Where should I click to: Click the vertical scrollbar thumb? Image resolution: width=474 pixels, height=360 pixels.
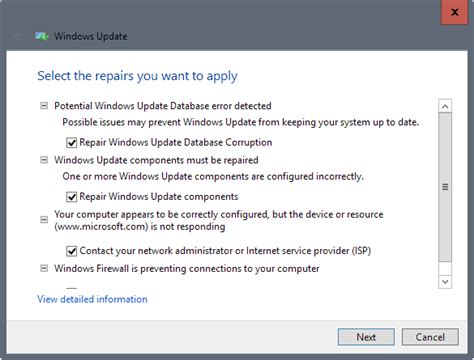point(445,187)
